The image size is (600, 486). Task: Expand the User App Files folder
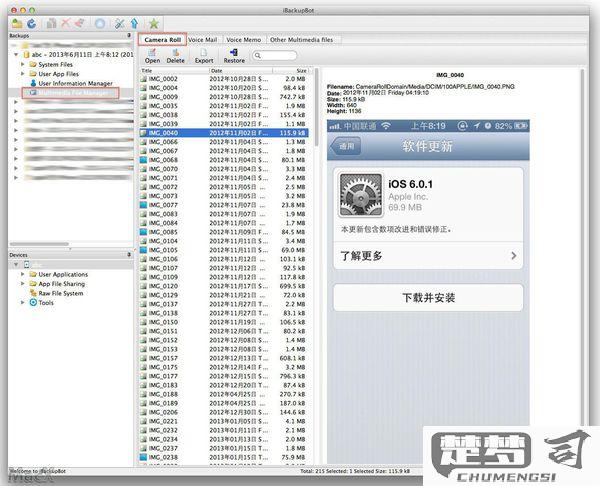click(x=23, y=73)
